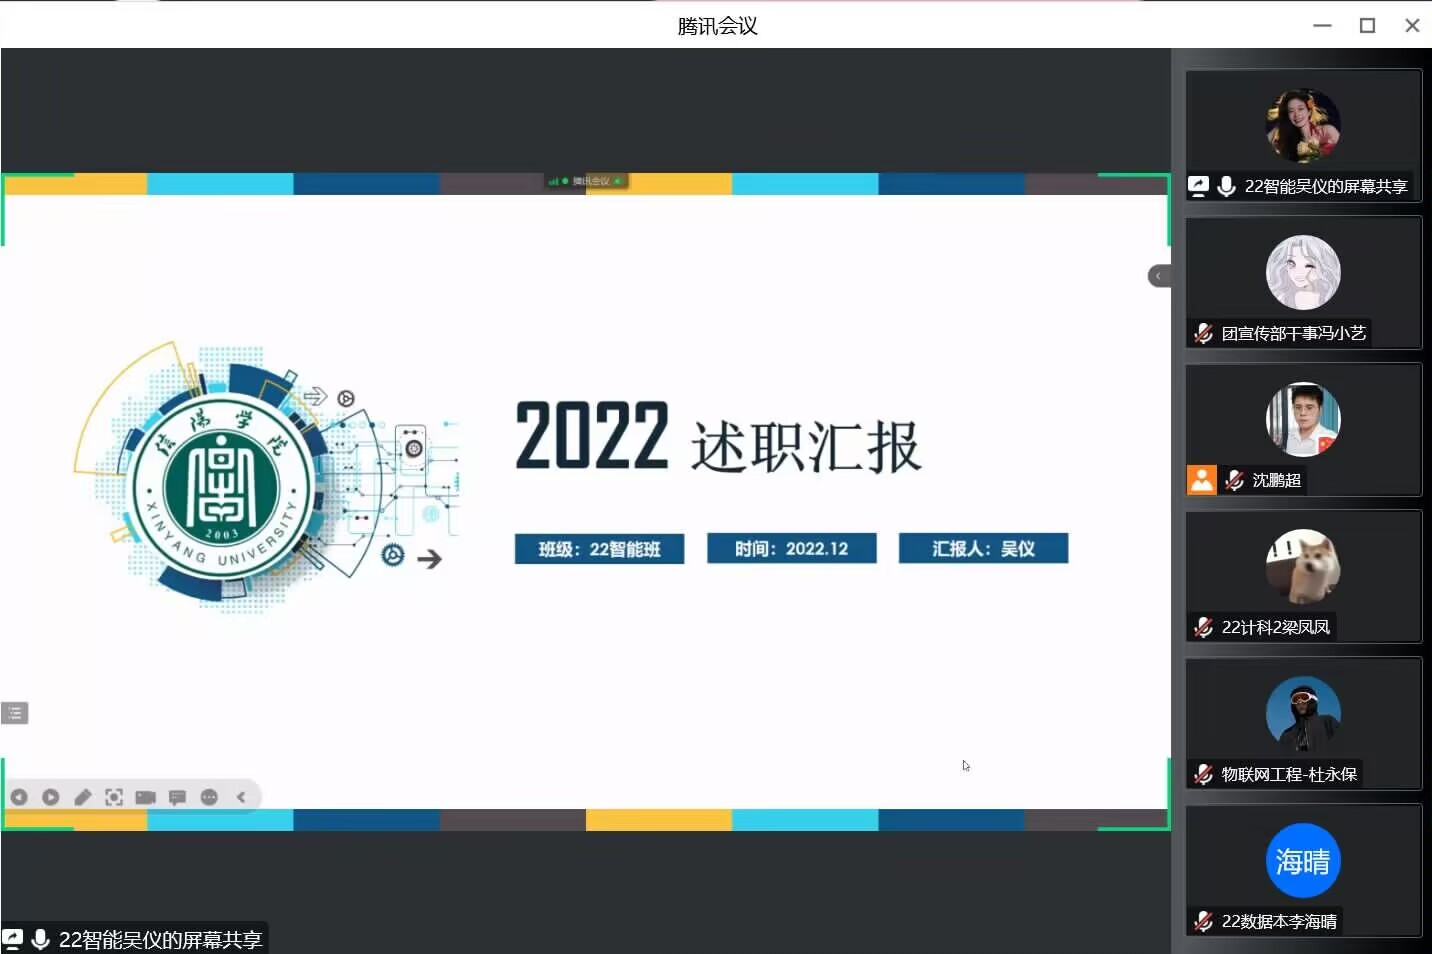Click muted mic icon of 22计科2梁凤凤
1432x954 pixels.
pos(1203,627)
